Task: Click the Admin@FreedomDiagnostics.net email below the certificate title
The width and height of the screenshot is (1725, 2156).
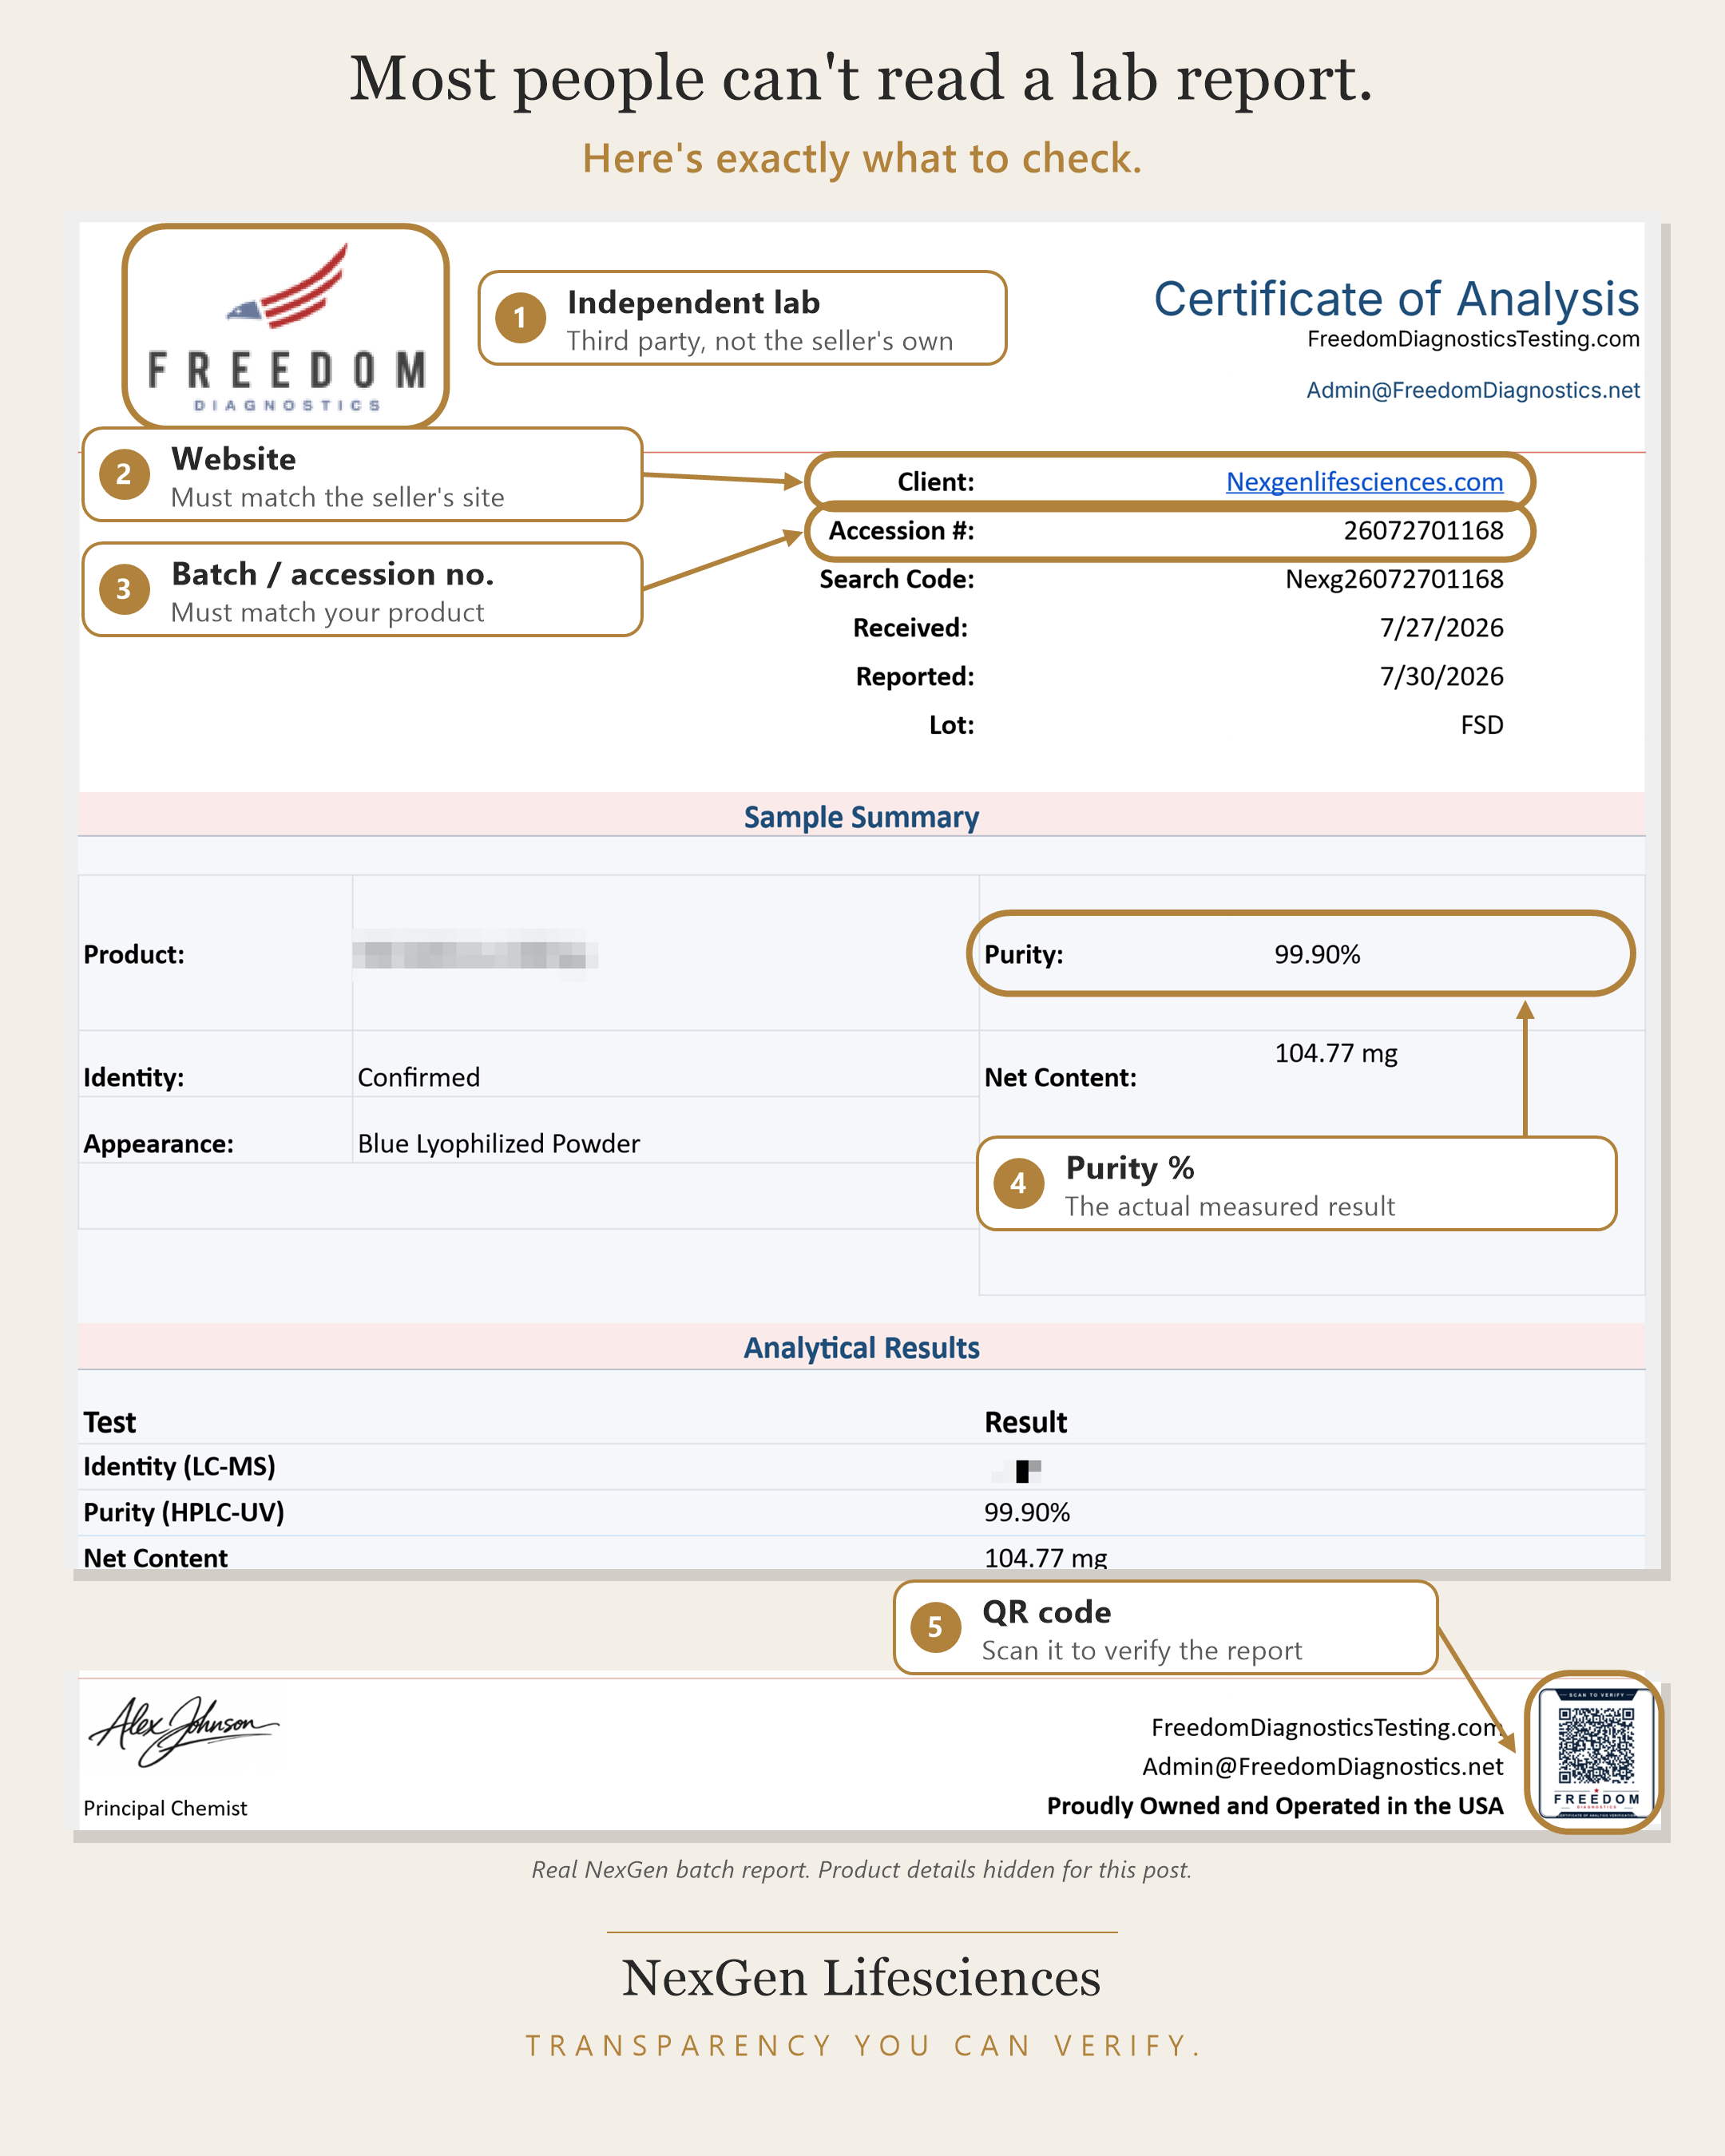Action: pyautogui.click(x=1472, y=390)
